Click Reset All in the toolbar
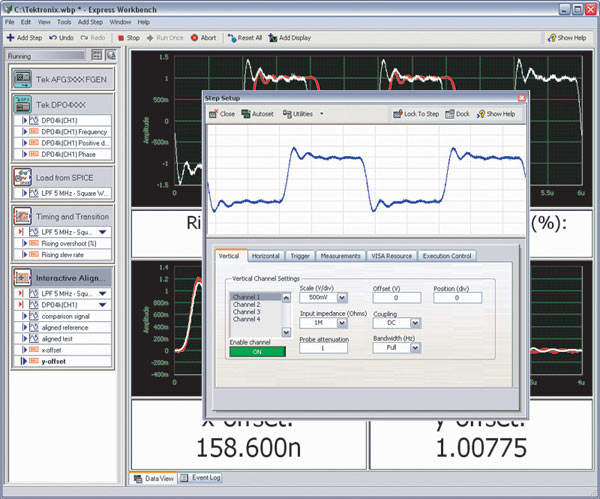The height and width of the screenshot is (499, 600). (x=245, y=38)
